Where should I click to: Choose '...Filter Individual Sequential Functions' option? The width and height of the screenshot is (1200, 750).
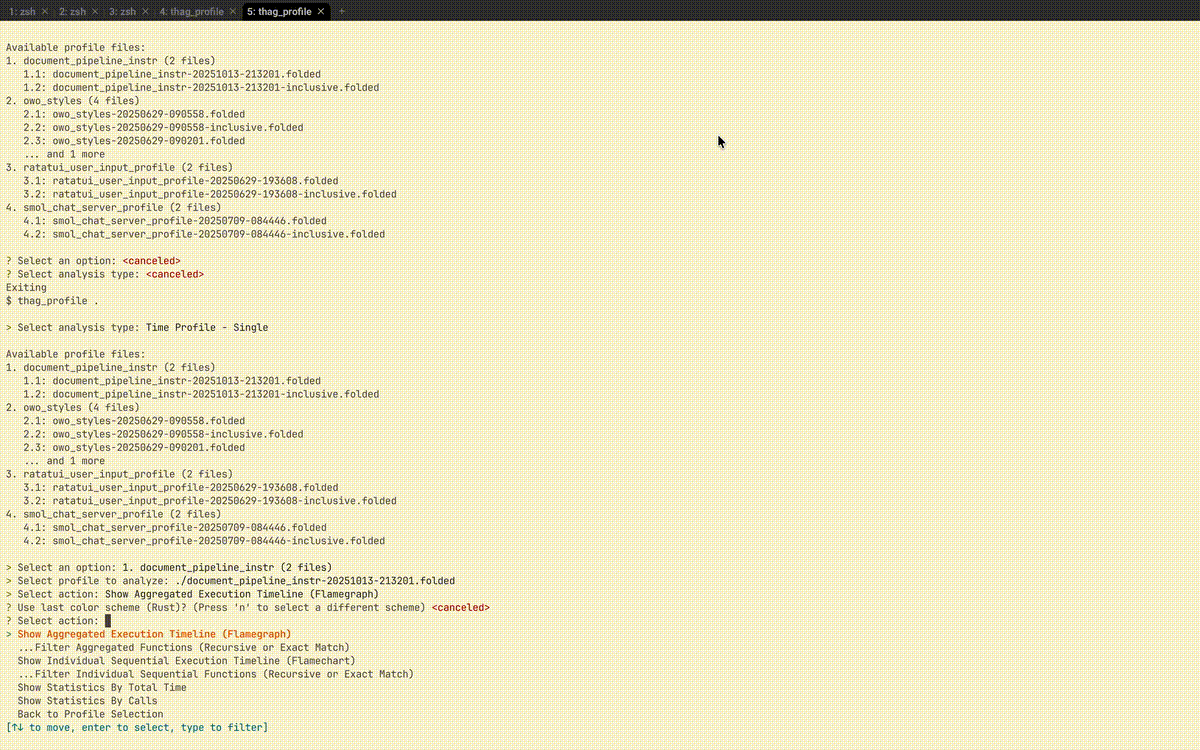click(215, 674)
